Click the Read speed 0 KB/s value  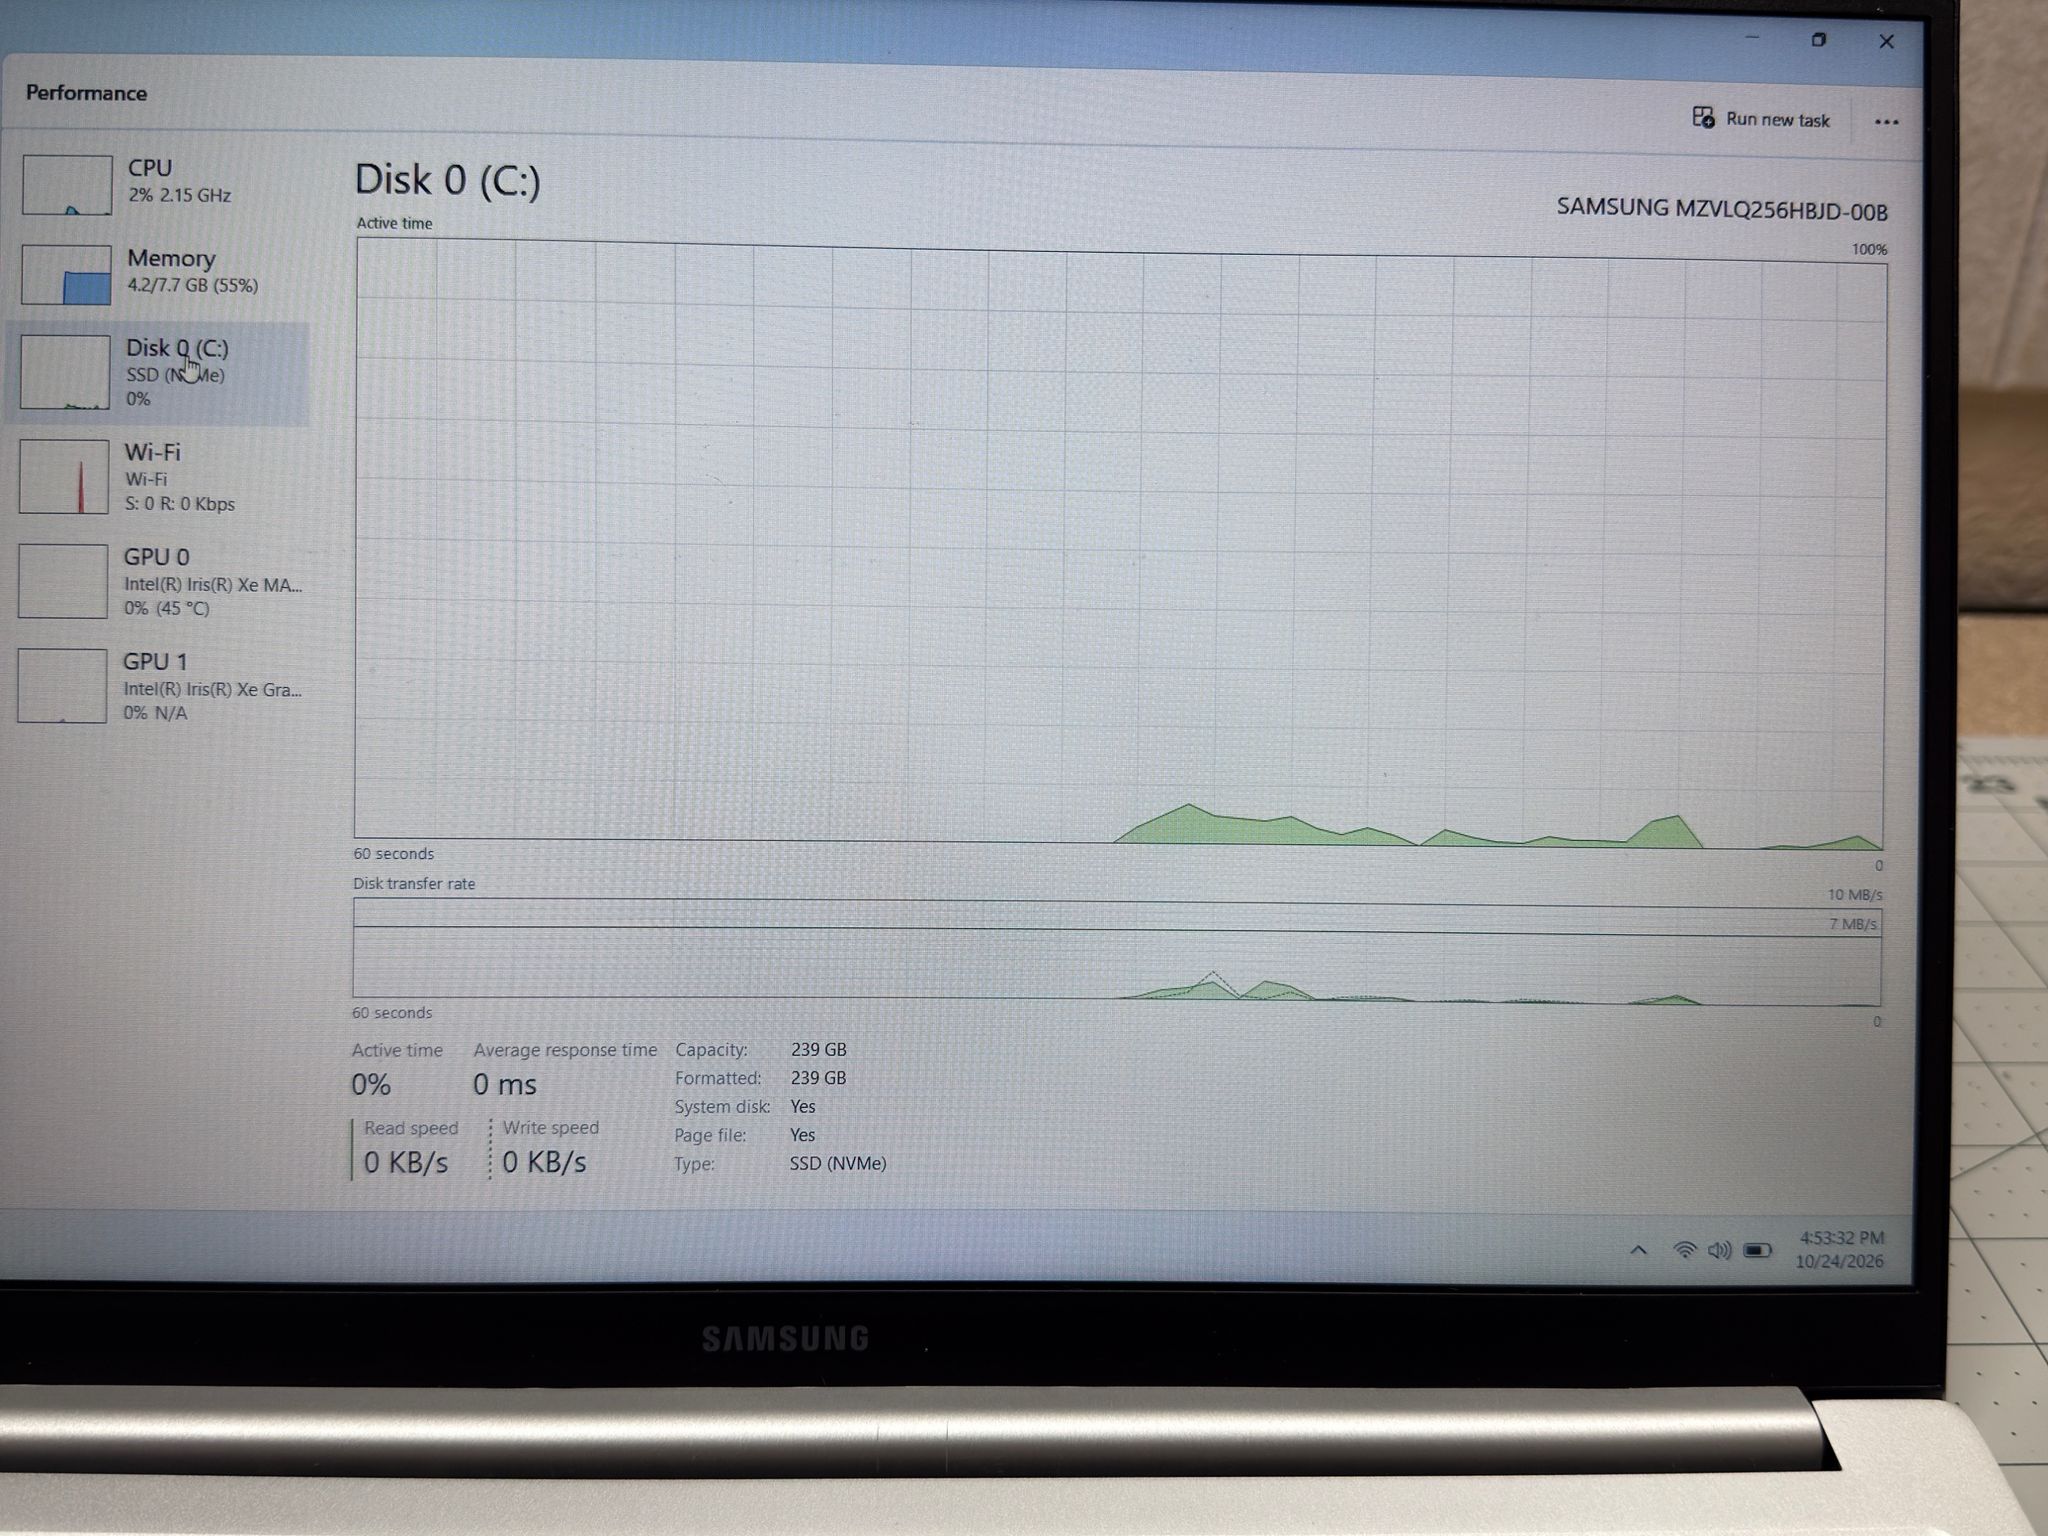[405, 1162]
